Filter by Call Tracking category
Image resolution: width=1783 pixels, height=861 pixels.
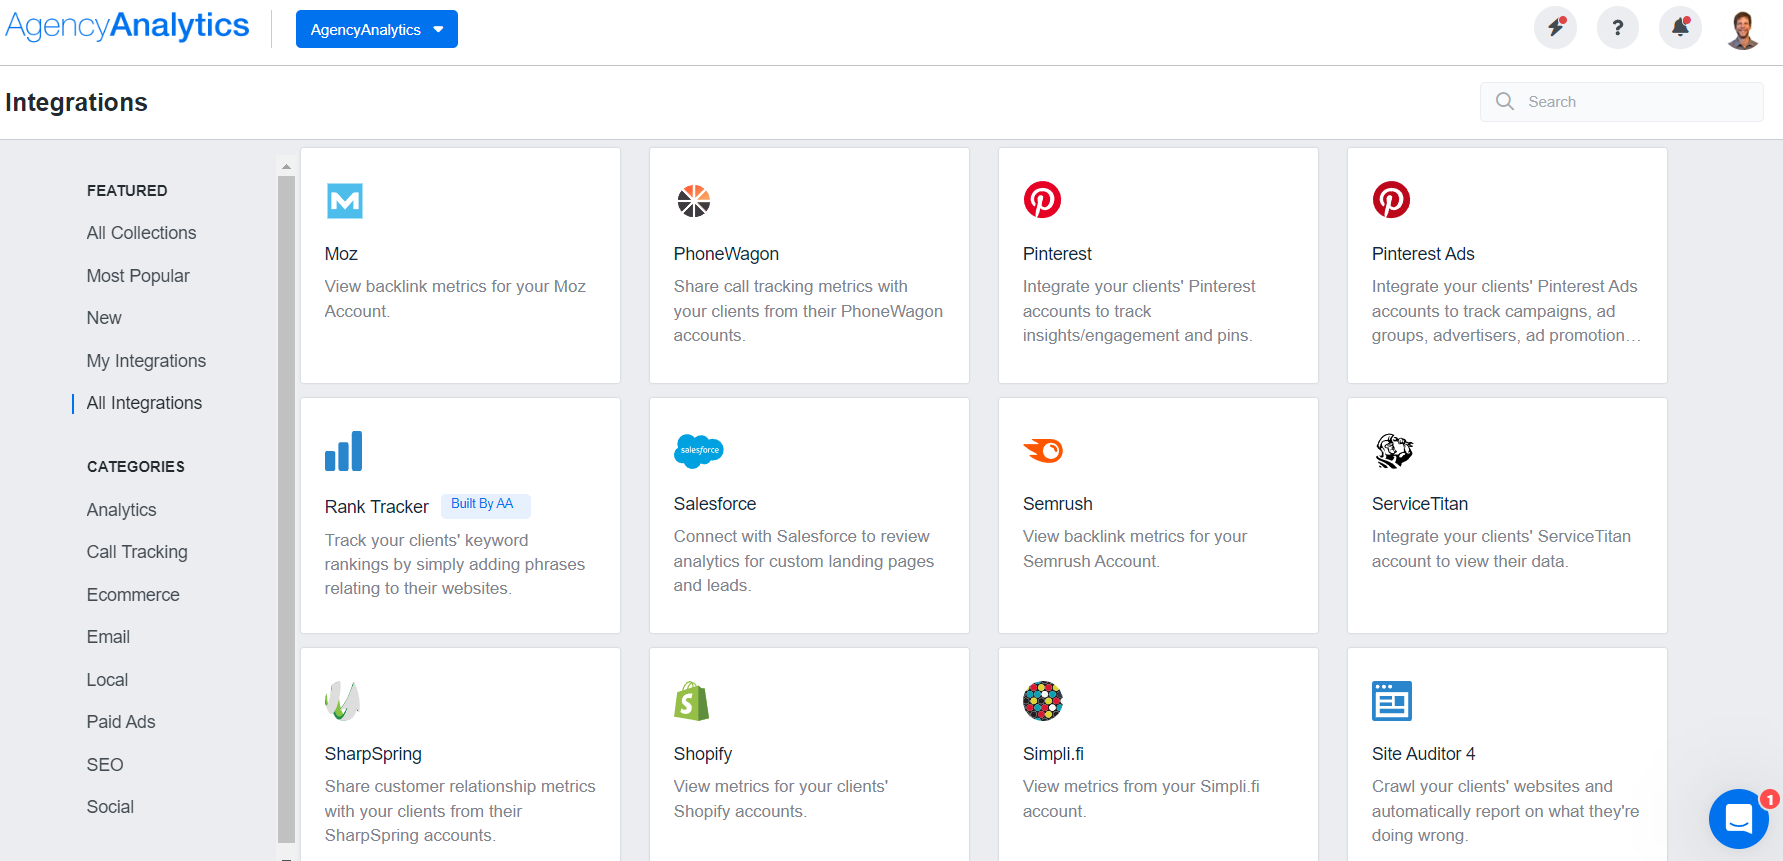(137, 552)
